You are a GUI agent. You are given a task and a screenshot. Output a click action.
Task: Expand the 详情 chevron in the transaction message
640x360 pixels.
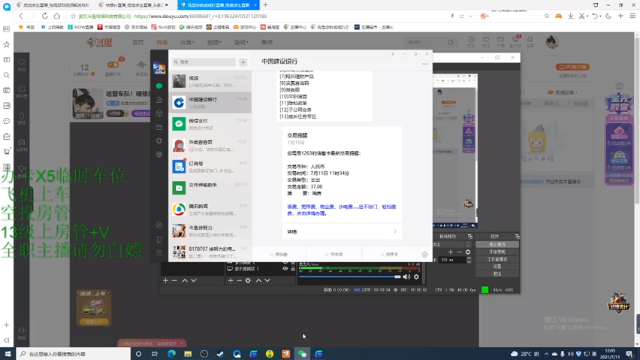point(395,232)
